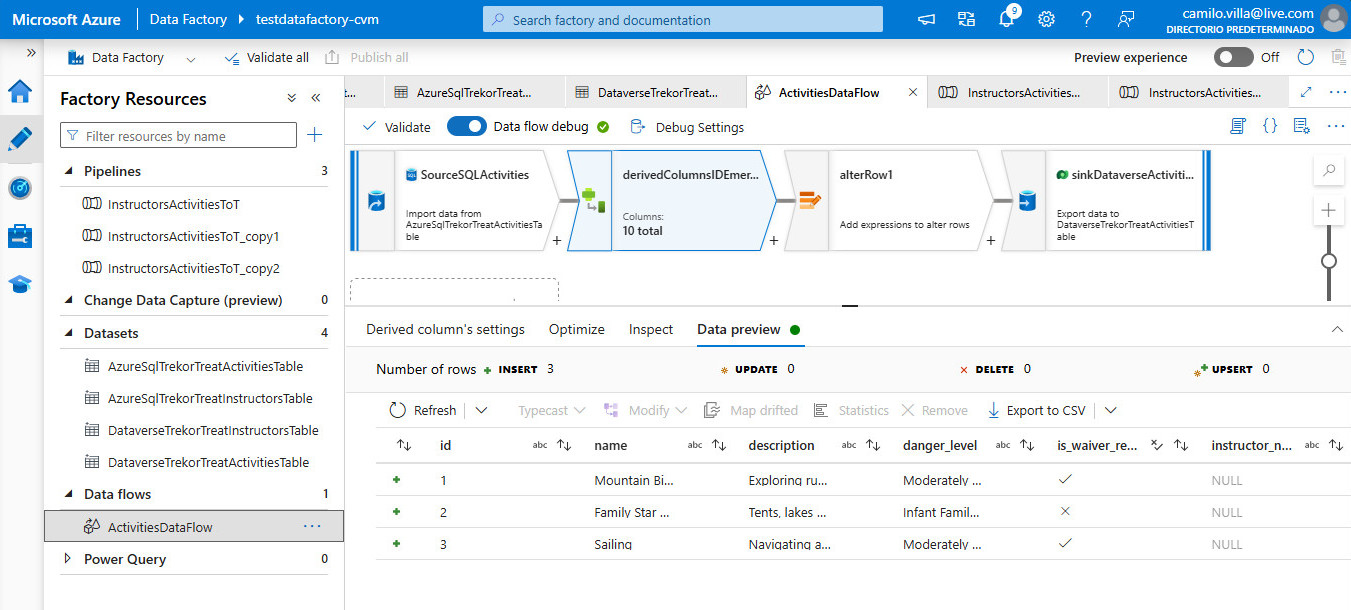Open the help question mark
This screenshot has height=610, width=1351.
point(1087,20)
